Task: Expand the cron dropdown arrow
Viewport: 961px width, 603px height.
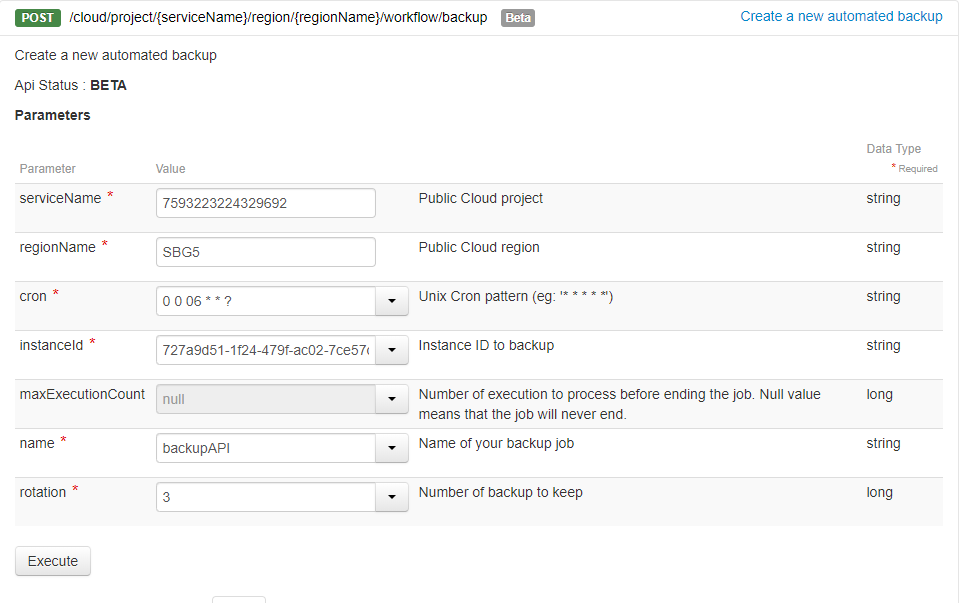Action: [x=391, y=301]
